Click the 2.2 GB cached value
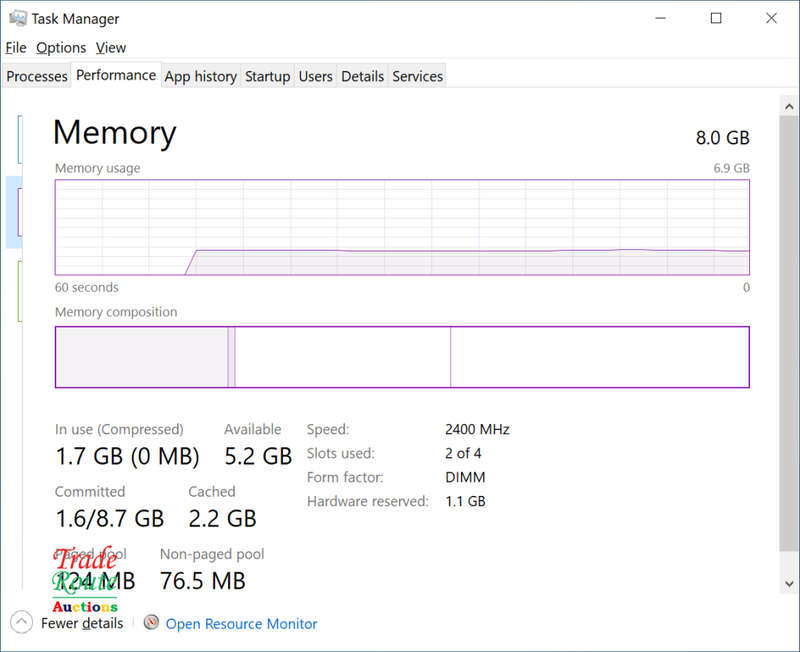Image resolution: width=800 pixels, height=652 pixels. pyautogui.click(x=222, y=519)
